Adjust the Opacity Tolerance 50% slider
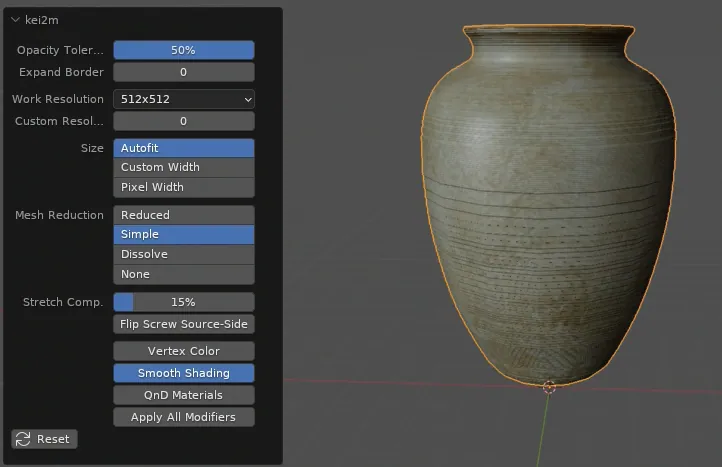The image size is (722, 467). (184, 50)
